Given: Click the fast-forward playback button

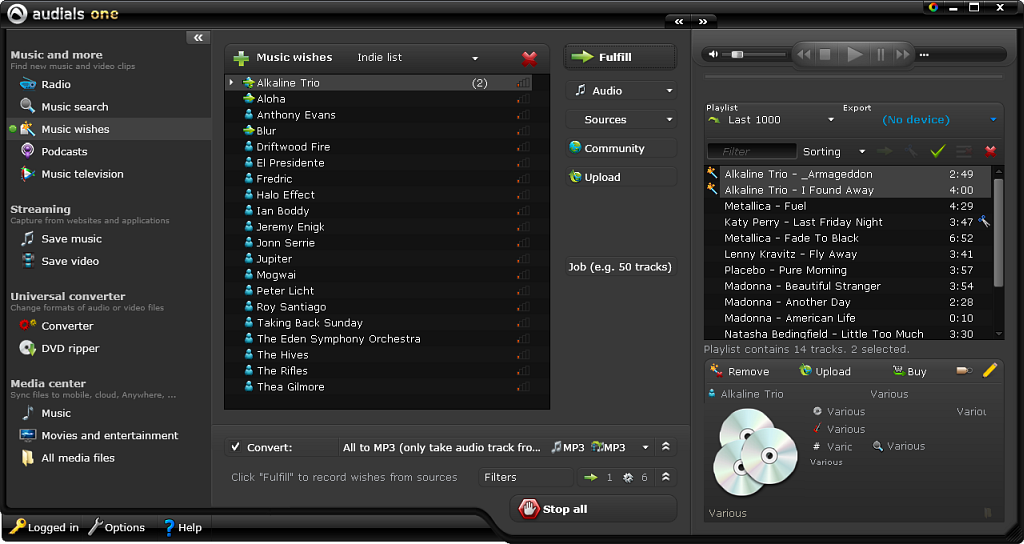Looking at the screenshot, I should click(x=903, y=55).
